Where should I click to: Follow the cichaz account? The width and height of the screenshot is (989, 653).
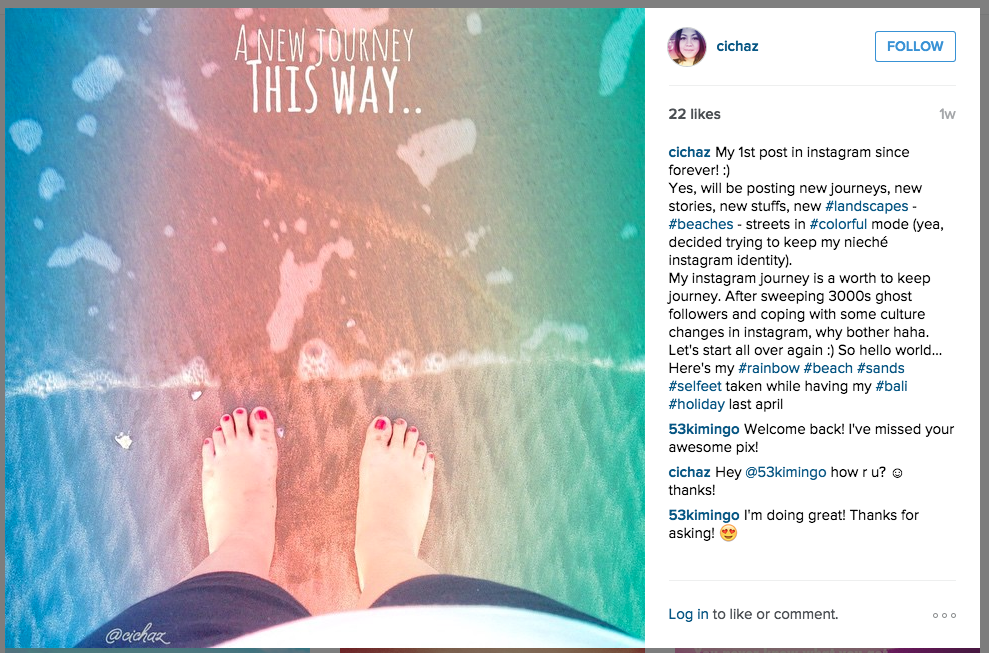click(915, 47)
